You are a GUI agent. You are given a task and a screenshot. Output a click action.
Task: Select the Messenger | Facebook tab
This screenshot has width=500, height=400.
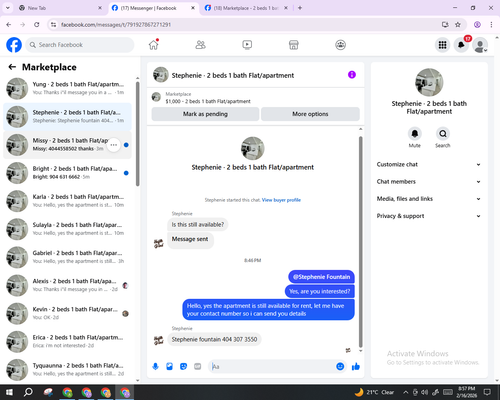pyautogui.click(x=153, y=8)
